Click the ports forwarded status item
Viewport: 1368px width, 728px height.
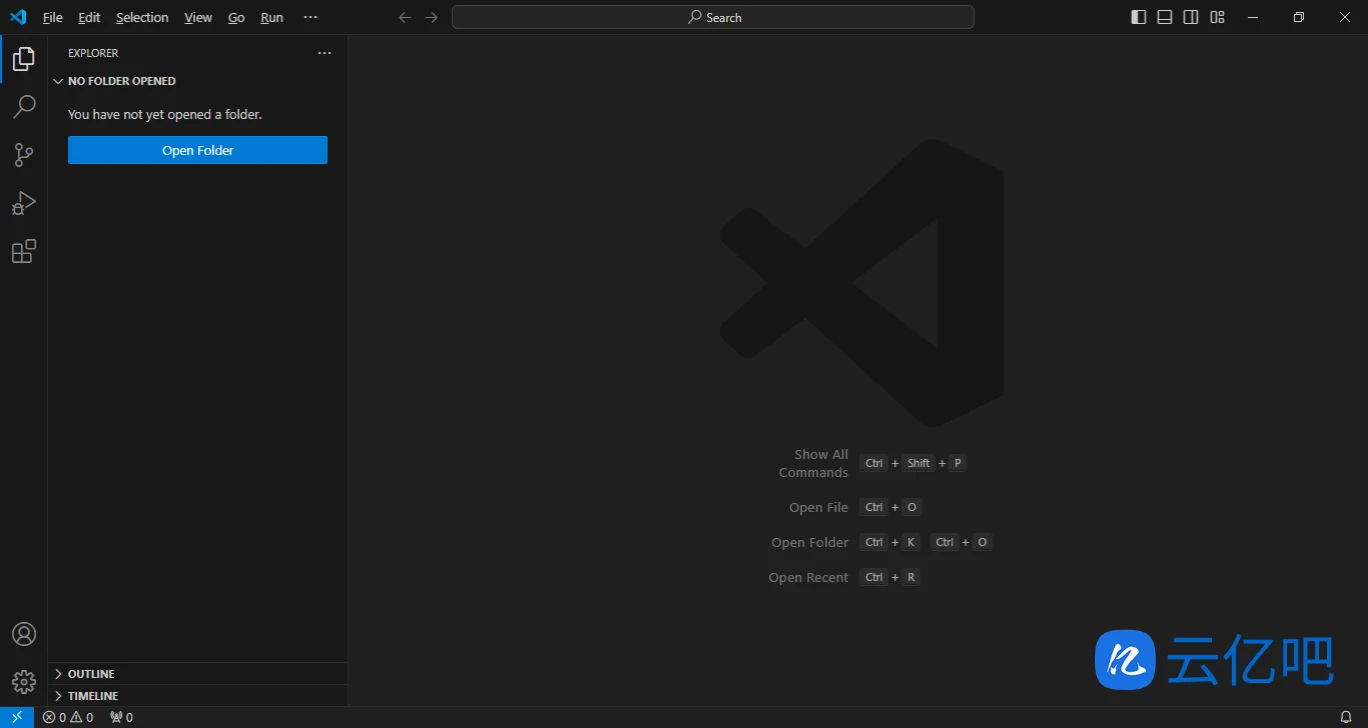(x=121, y=717)
